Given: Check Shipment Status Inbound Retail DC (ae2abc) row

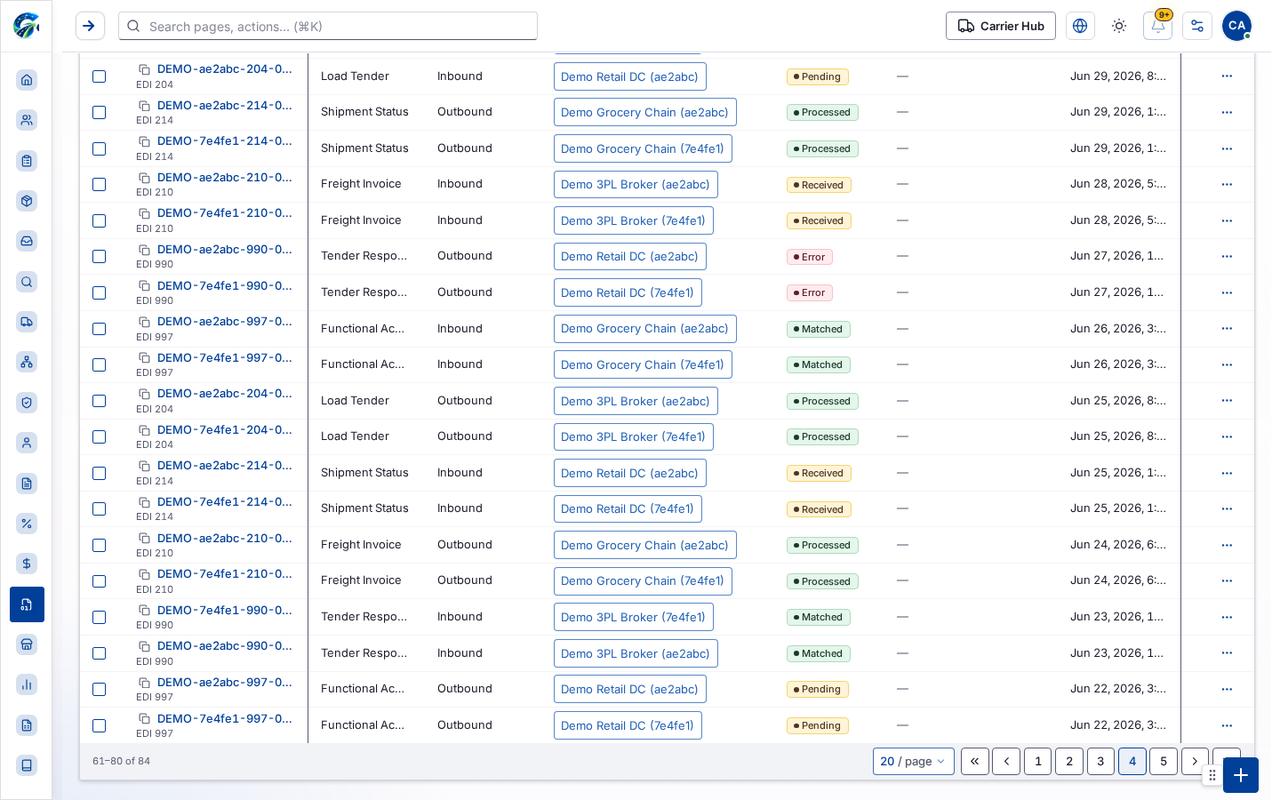Looking at the screenshot, I should click(x=99, y=473).
